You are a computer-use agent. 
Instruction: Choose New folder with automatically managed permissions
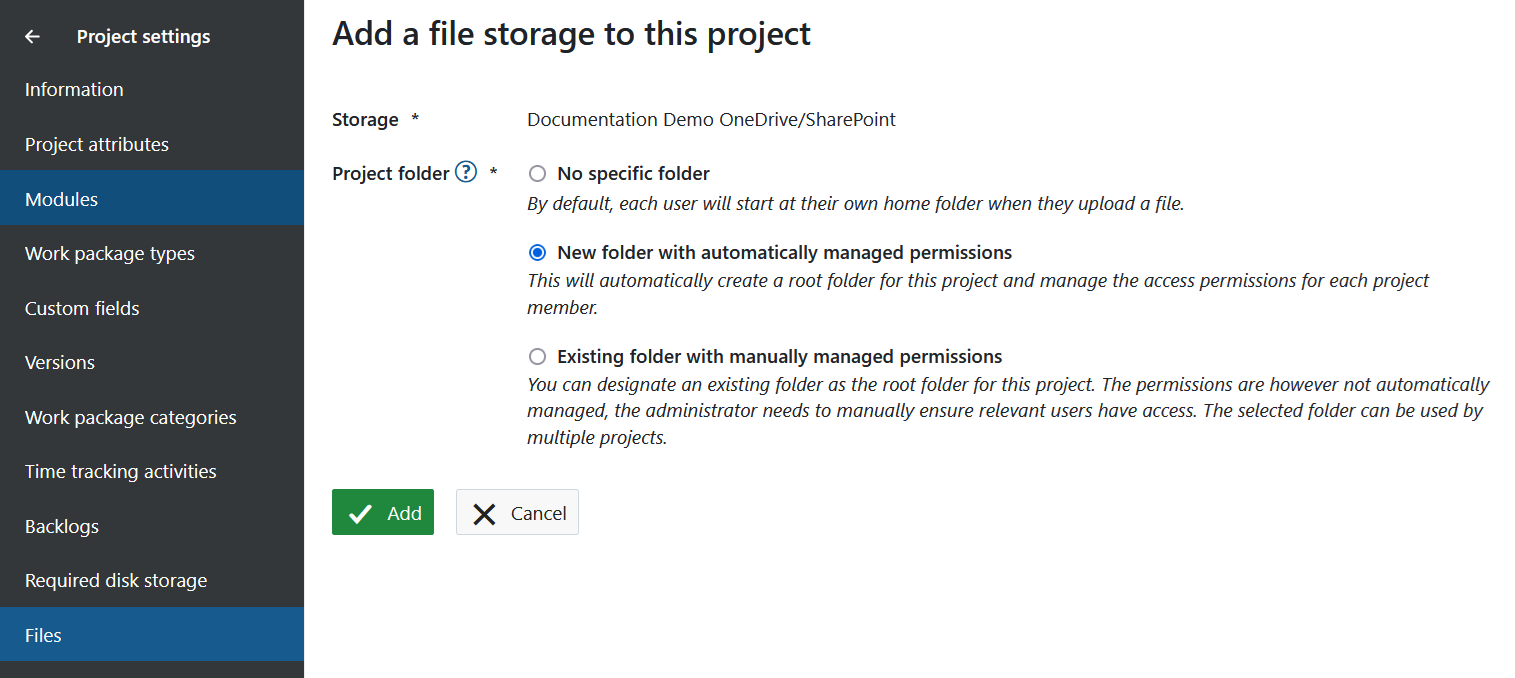point(538,253)
